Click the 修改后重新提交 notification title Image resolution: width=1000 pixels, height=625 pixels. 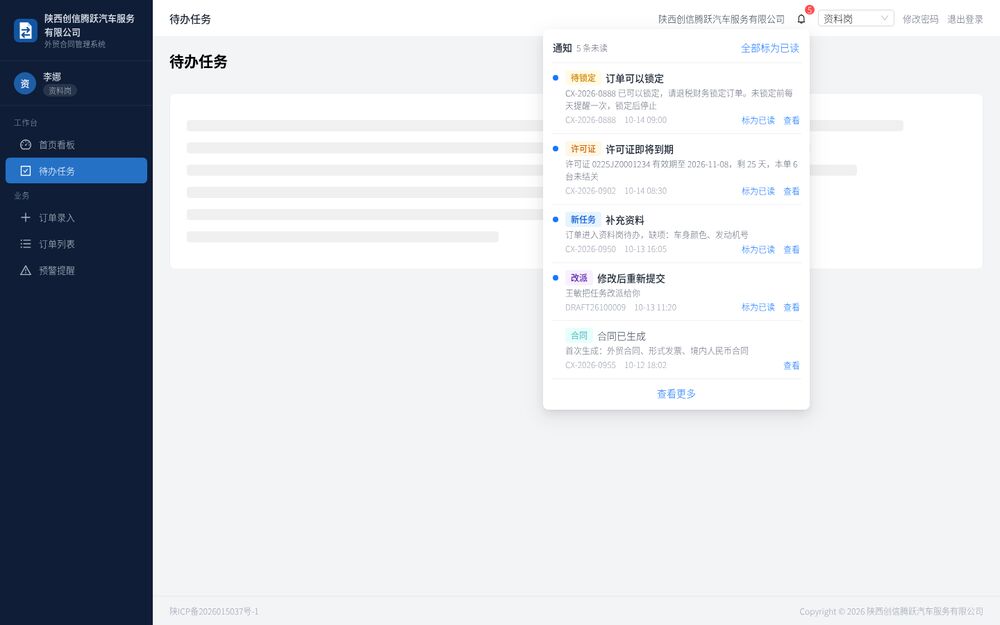631,278
